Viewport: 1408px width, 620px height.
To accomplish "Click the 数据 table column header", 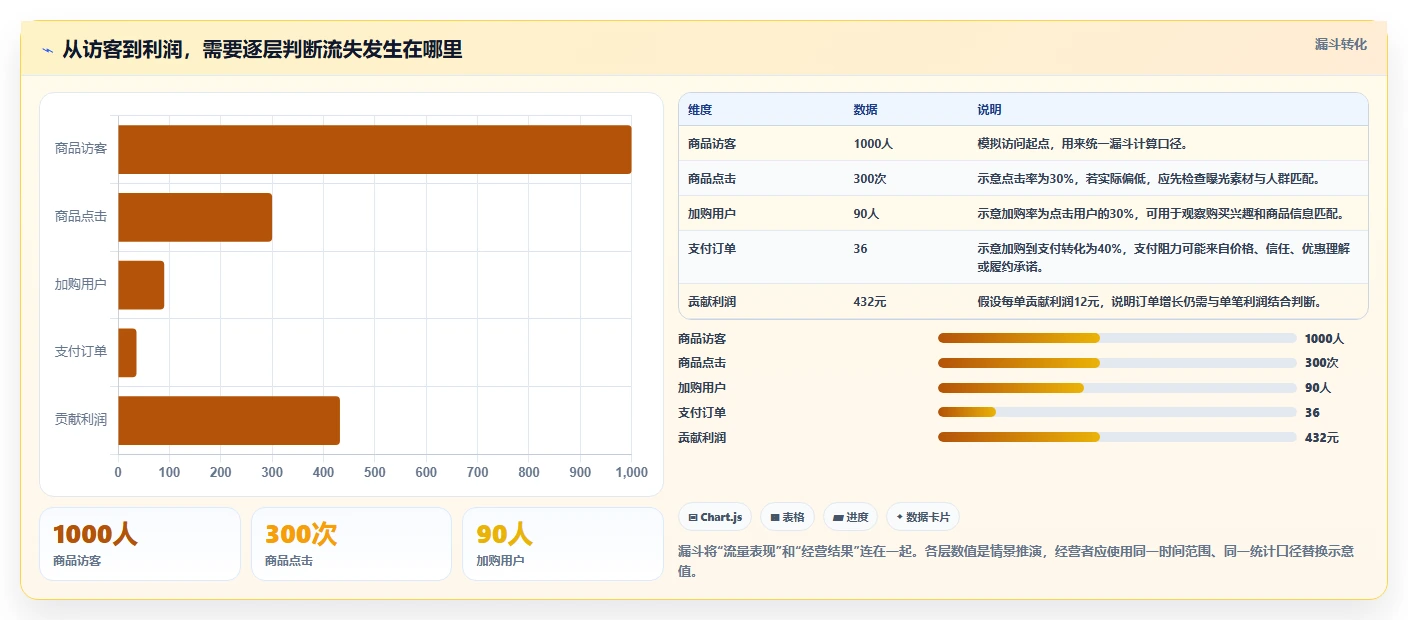I will (866, 110).
